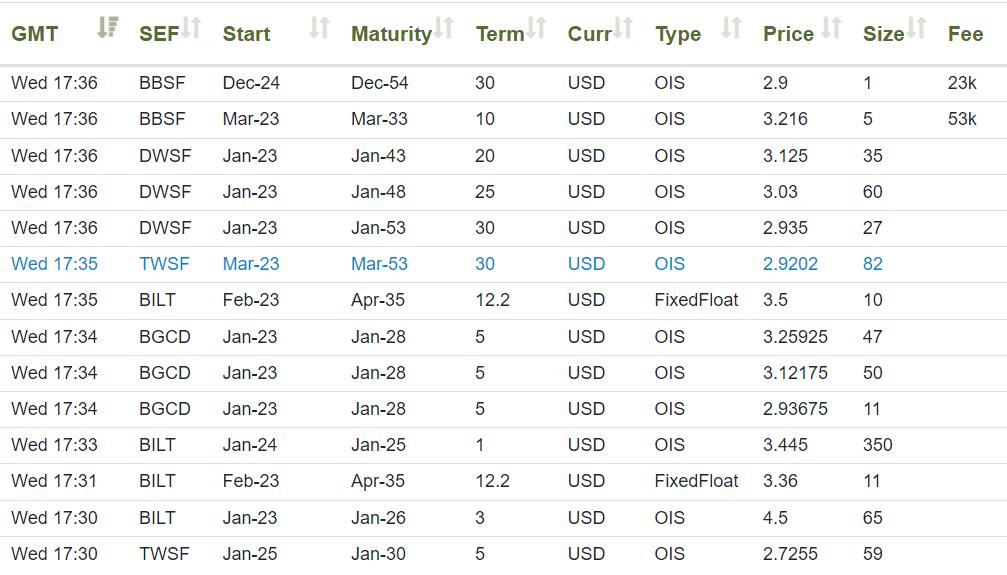Click the Fee column header

[965, 34]
